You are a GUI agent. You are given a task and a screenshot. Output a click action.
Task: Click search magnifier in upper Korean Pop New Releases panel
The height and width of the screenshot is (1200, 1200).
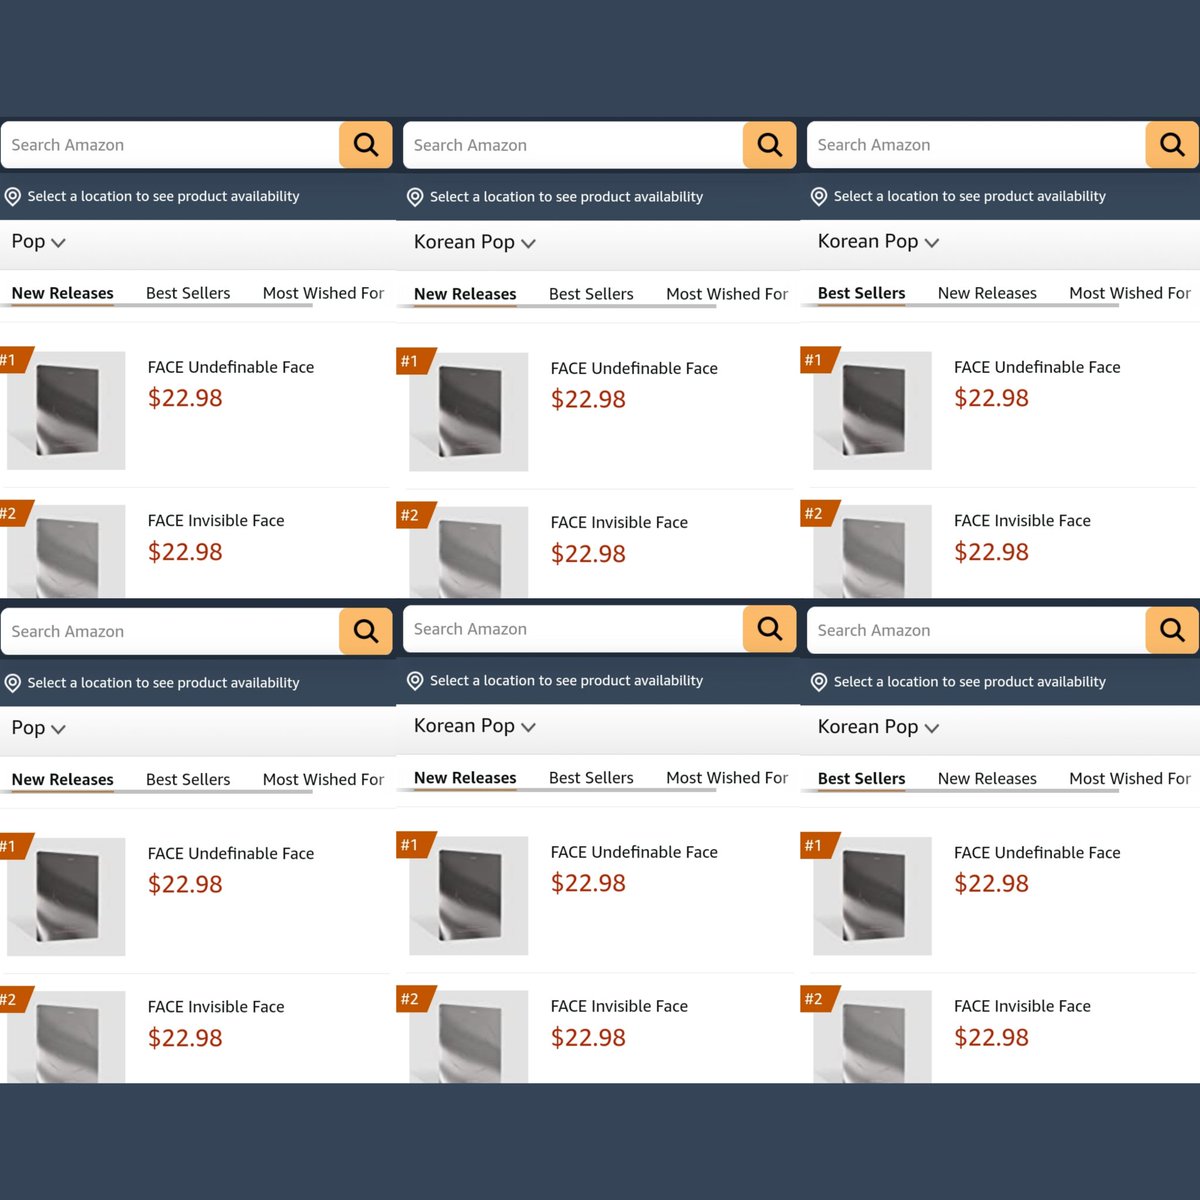coord(769,145)
